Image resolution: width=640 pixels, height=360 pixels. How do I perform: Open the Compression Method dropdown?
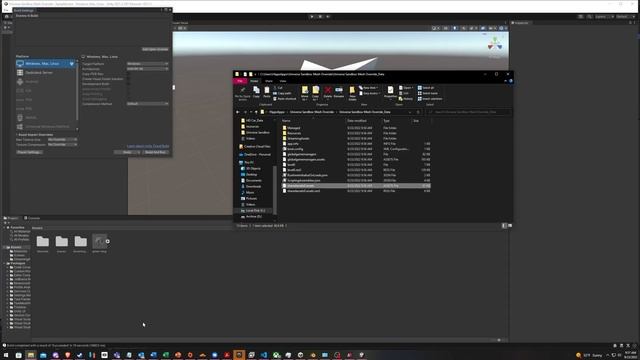tap(147, 104)
